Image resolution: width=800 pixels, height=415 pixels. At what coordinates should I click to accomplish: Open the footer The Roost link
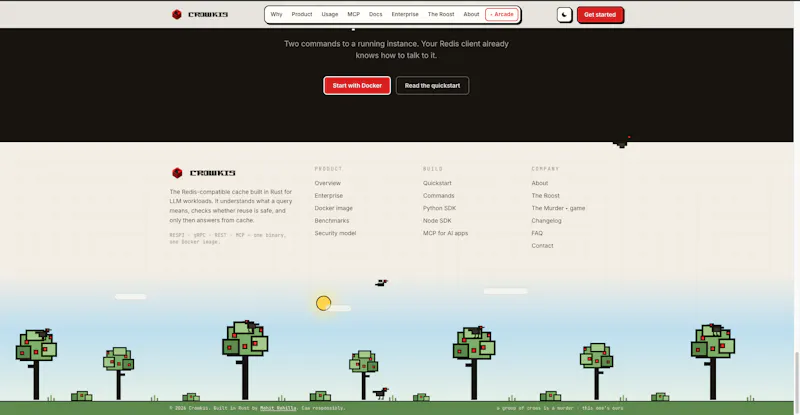click(x=545, y=196)
